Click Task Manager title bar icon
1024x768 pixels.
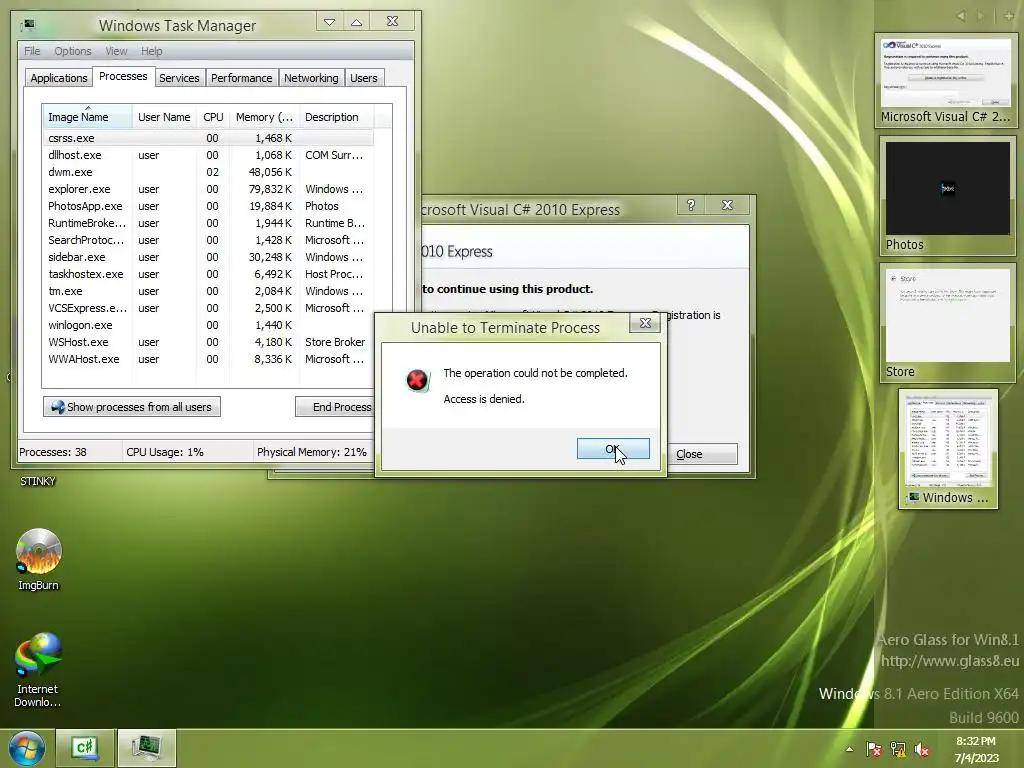(x=27, y=26)
